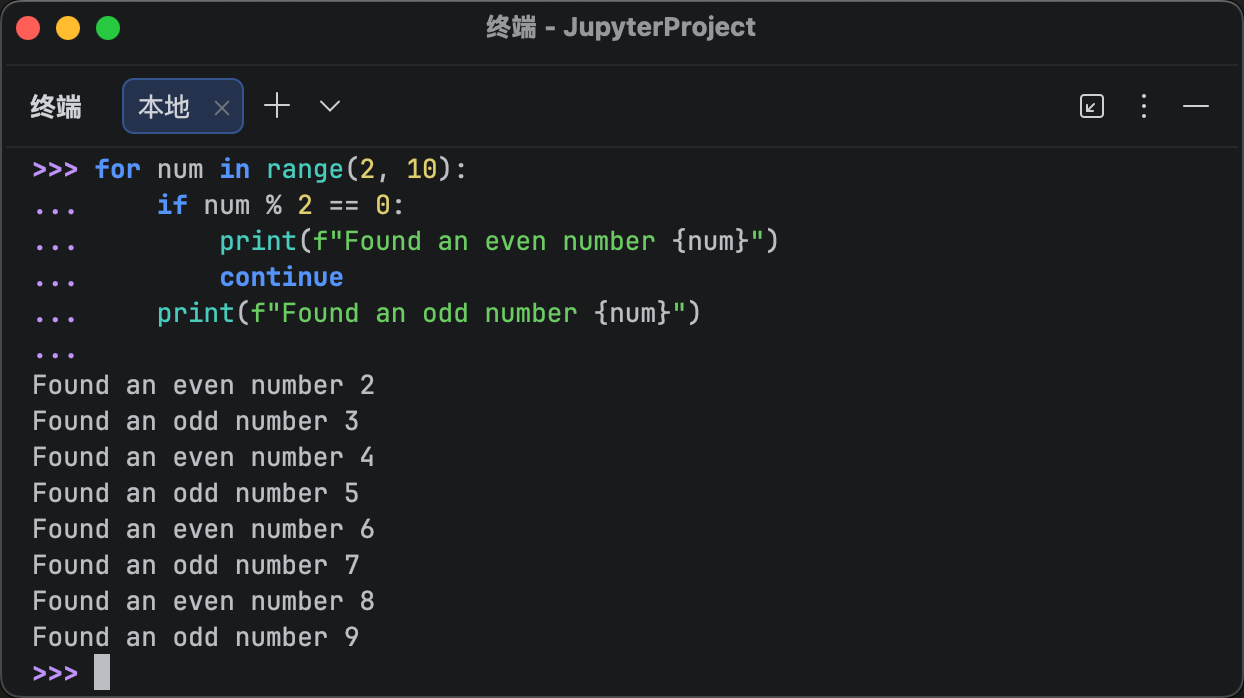Click the blue continue keyword
The width and height of the screenshot is (1244, 698).
pos(281,277)
